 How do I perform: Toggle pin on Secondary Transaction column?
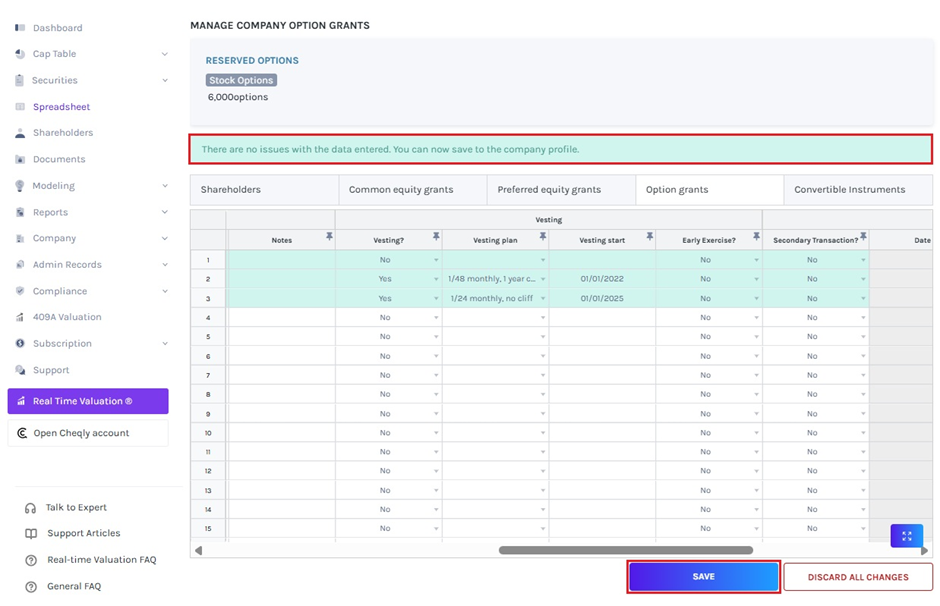click(863, 237)
